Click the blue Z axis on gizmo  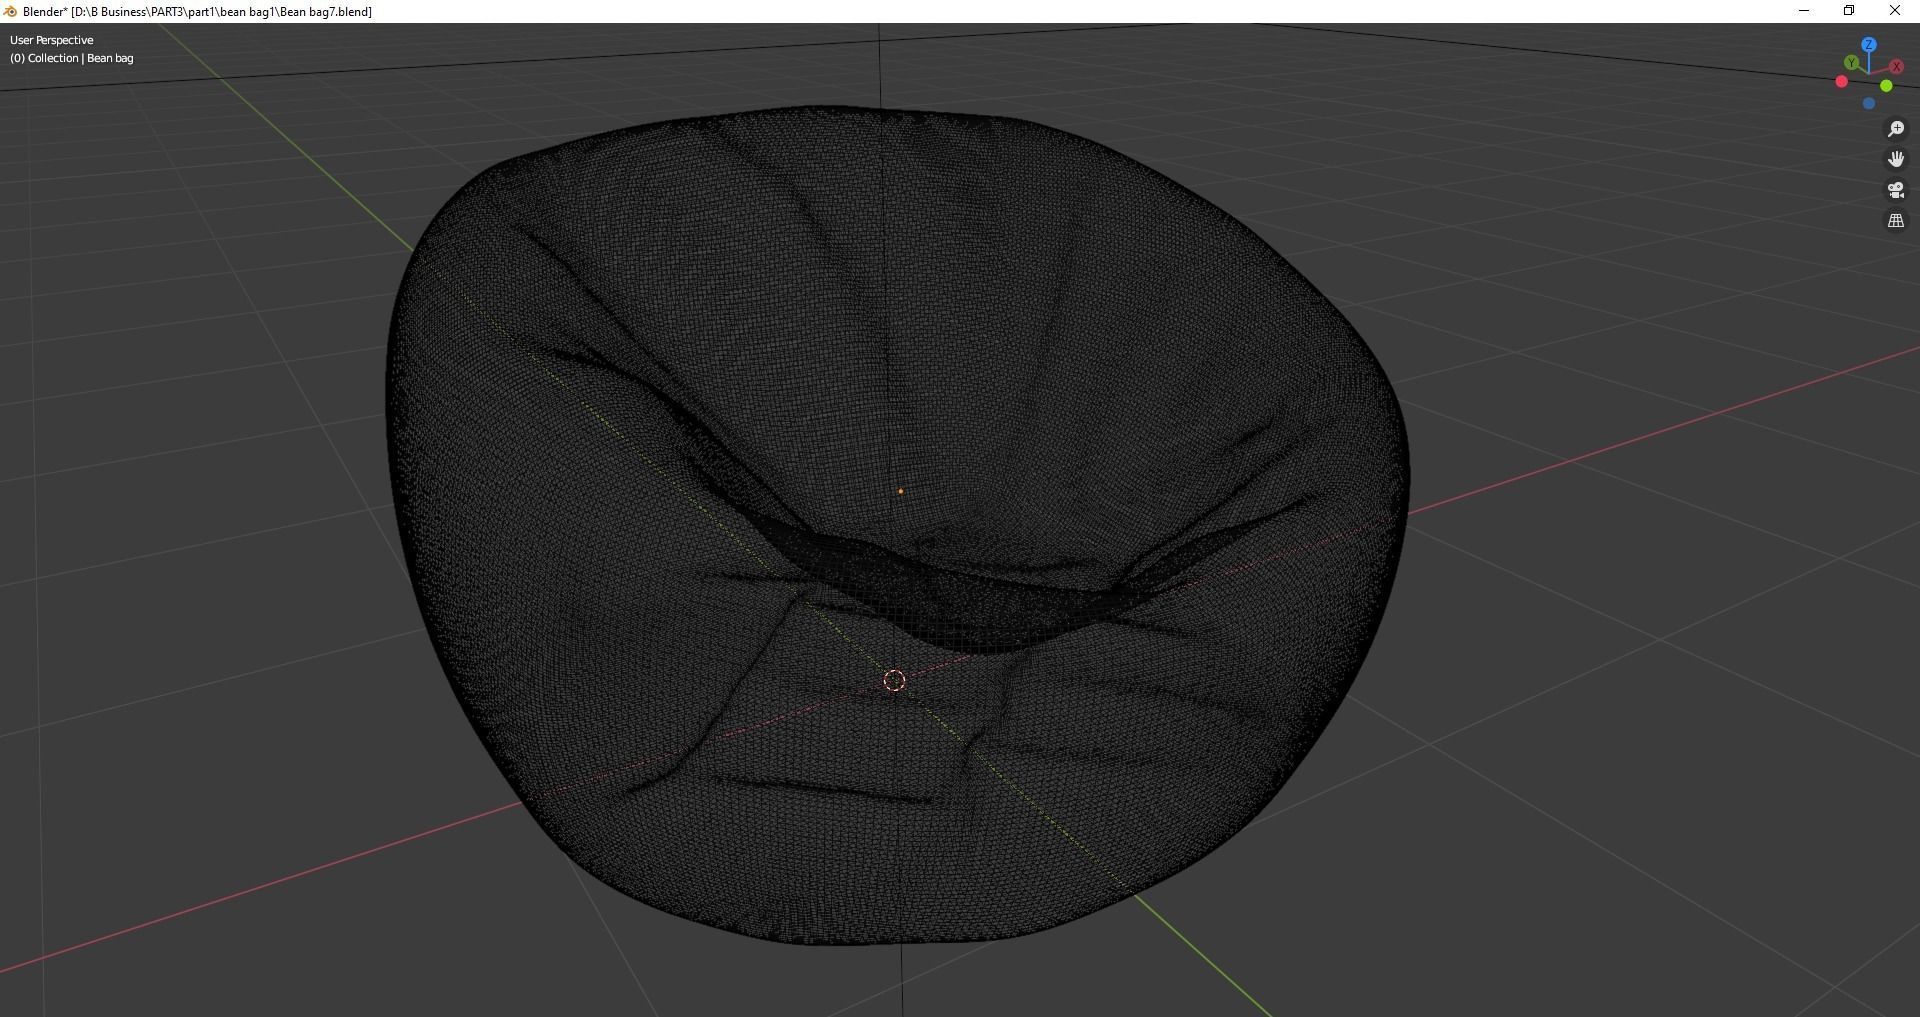tap(1868, 45)
